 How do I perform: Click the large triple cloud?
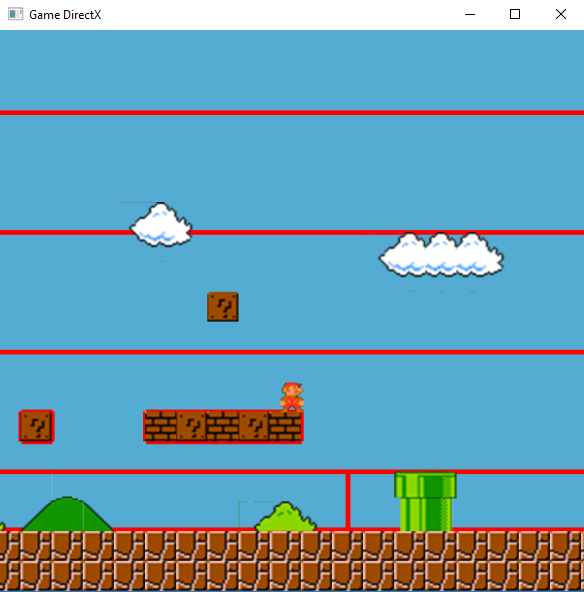point(441,254)
